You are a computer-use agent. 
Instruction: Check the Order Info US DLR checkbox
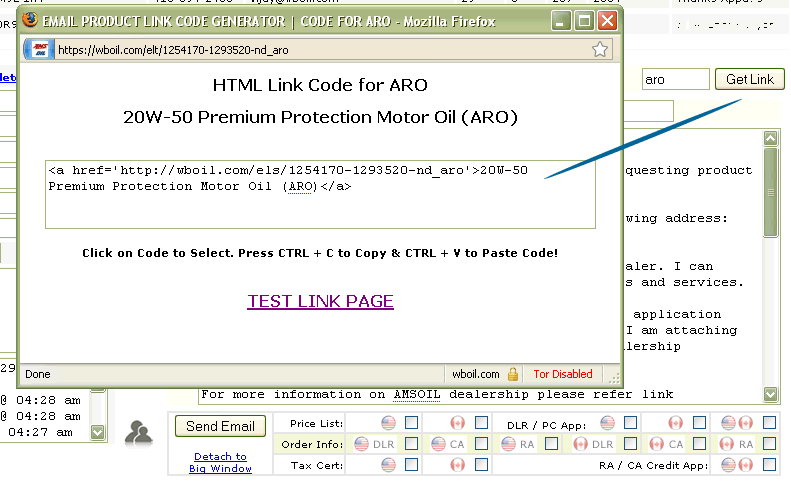pyautogui.click(x=412, y=443)
